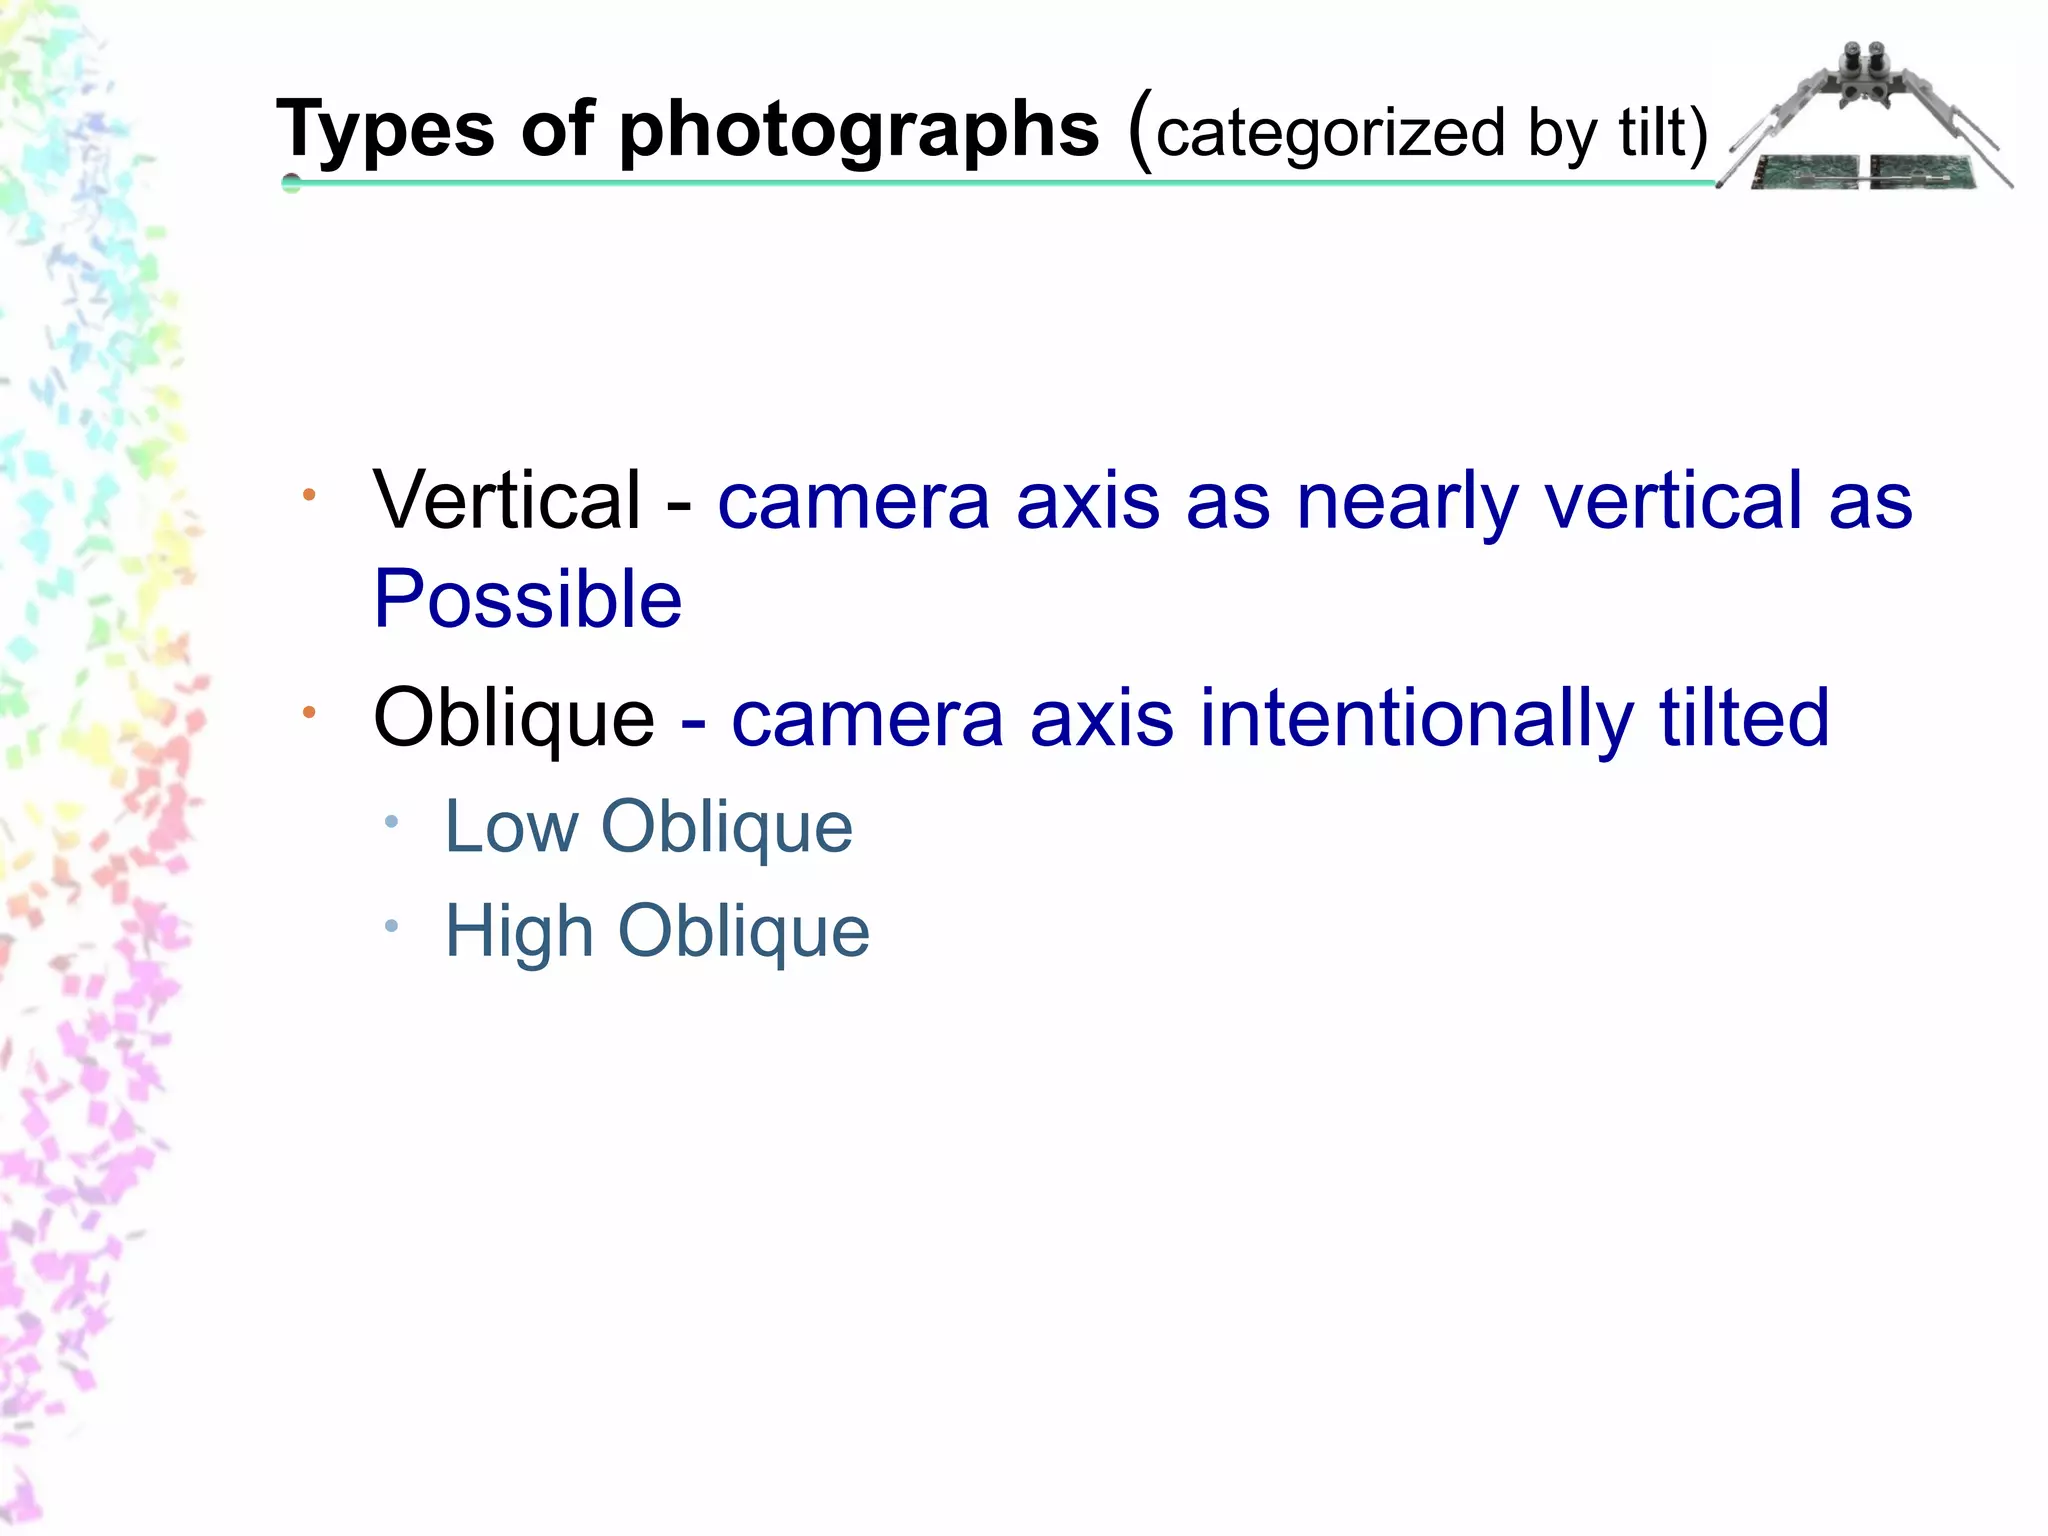Click the orange bullet beside Oblique
Screen dimensions: 2048x1536
tap(310, 712)
